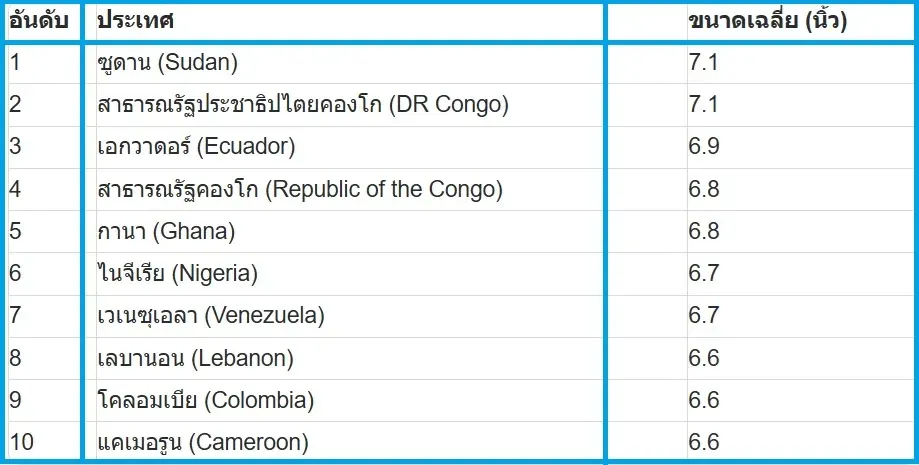Image resolution: width=919 pixels, height=465 pixels.
Task: Click the โคลอมเบีย (Colombia) cell
Action: click(206, 400)
